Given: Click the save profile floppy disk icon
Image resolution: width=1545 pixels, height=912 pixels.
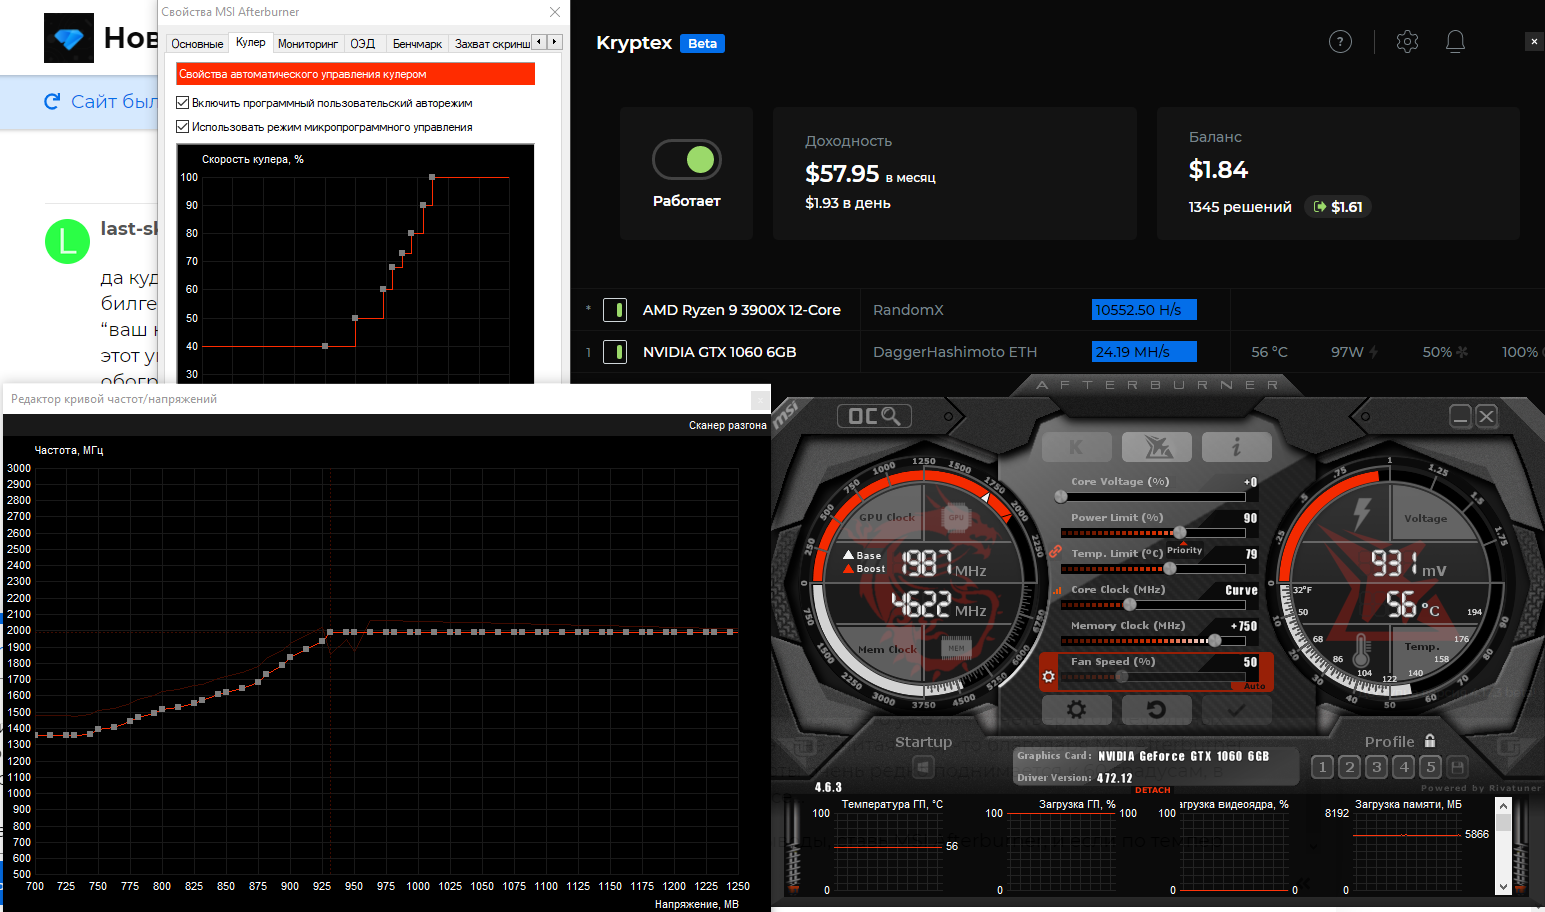Looking at the screenshot, I should click(x=1458, y=767).
